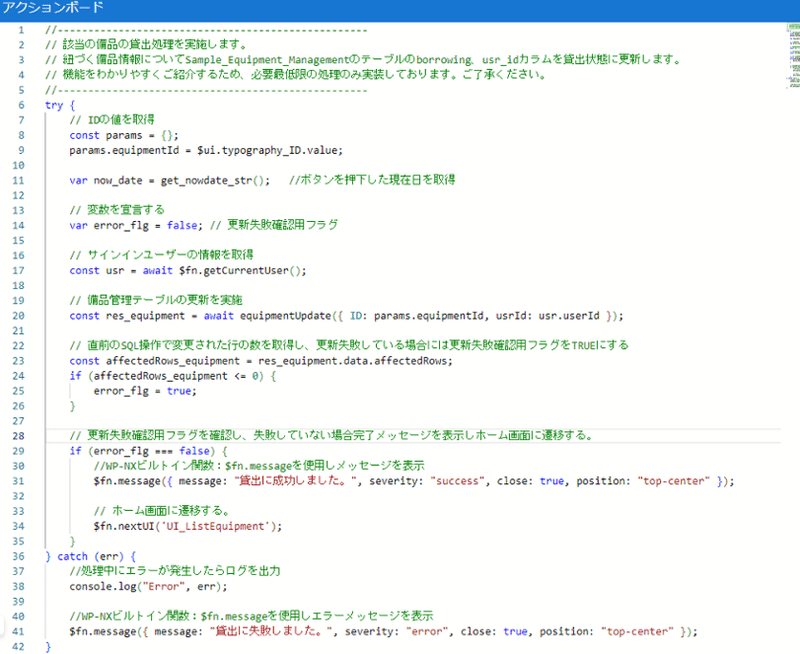Click 'console.log' on line 38

pyautogui.click(x=101, y=586)
